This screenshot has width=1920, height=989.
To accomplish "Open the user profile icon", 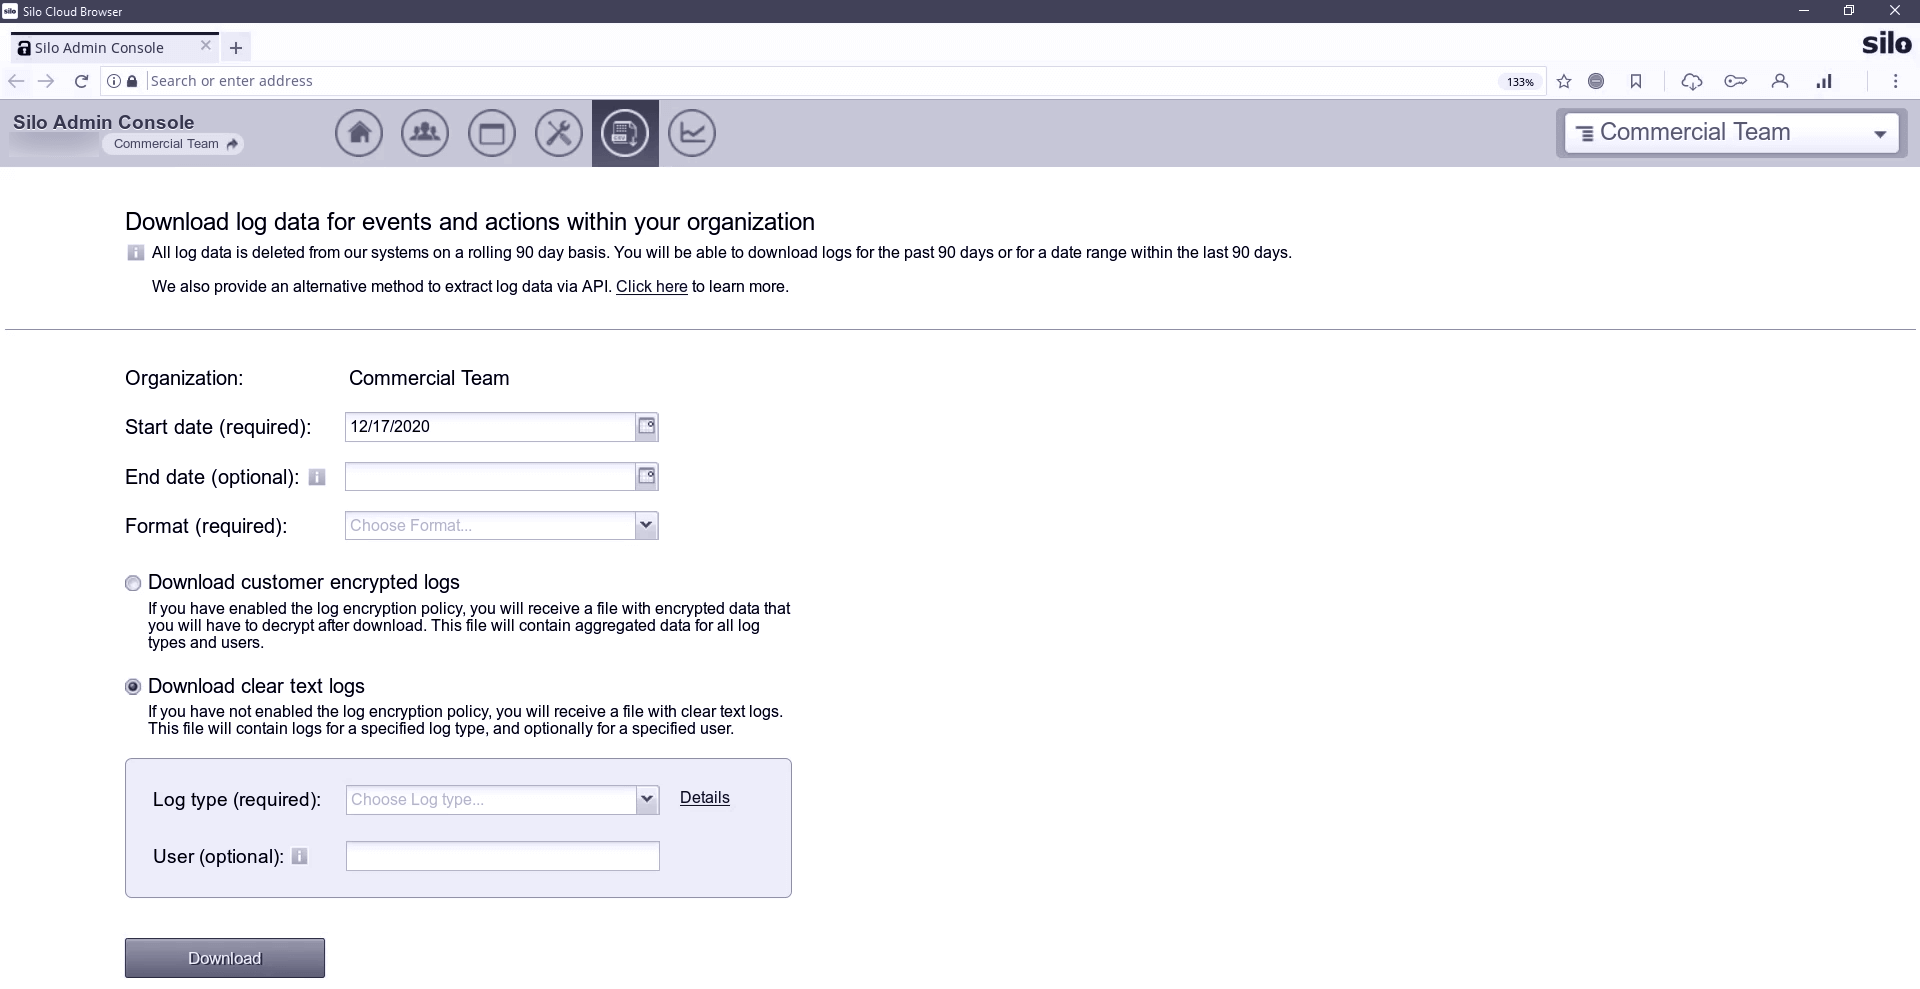I will point(1780,81).
